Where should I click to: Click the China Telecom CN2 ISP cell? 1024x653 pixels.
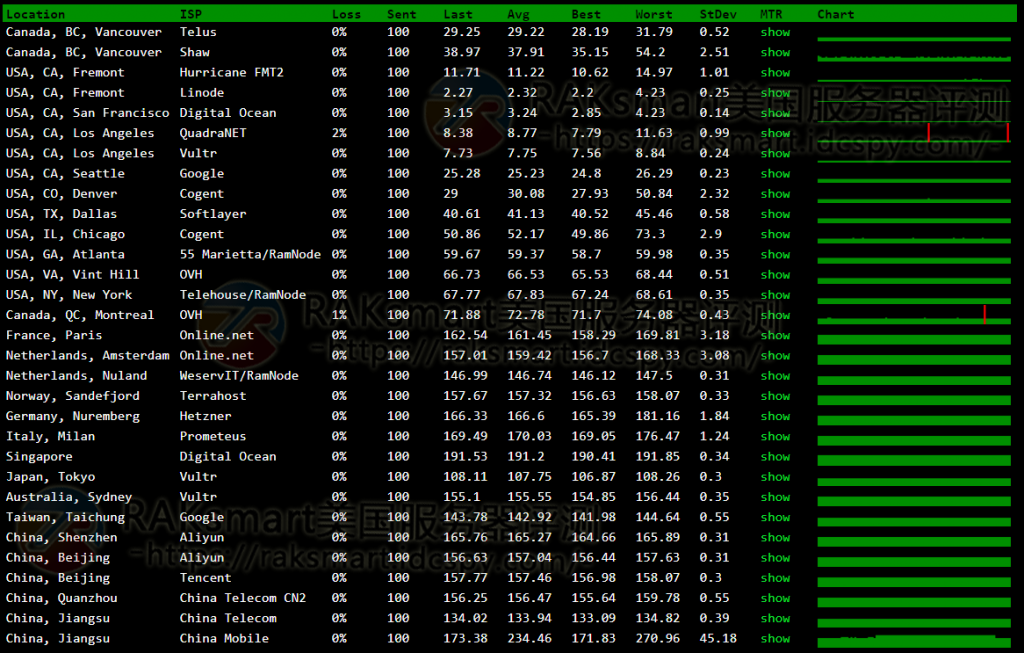pyautogui.click(x=243, y=599)
